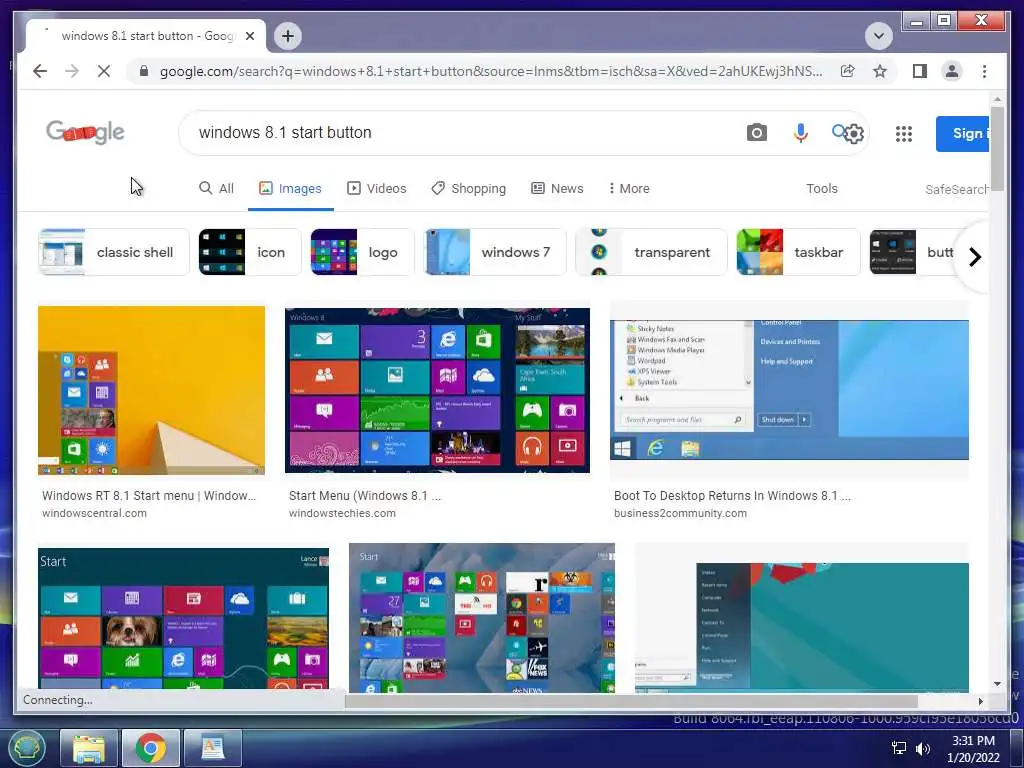1024x768 pixels.
Task: Click the horizontal scrollbar thumb
Action: pos(631,701)
